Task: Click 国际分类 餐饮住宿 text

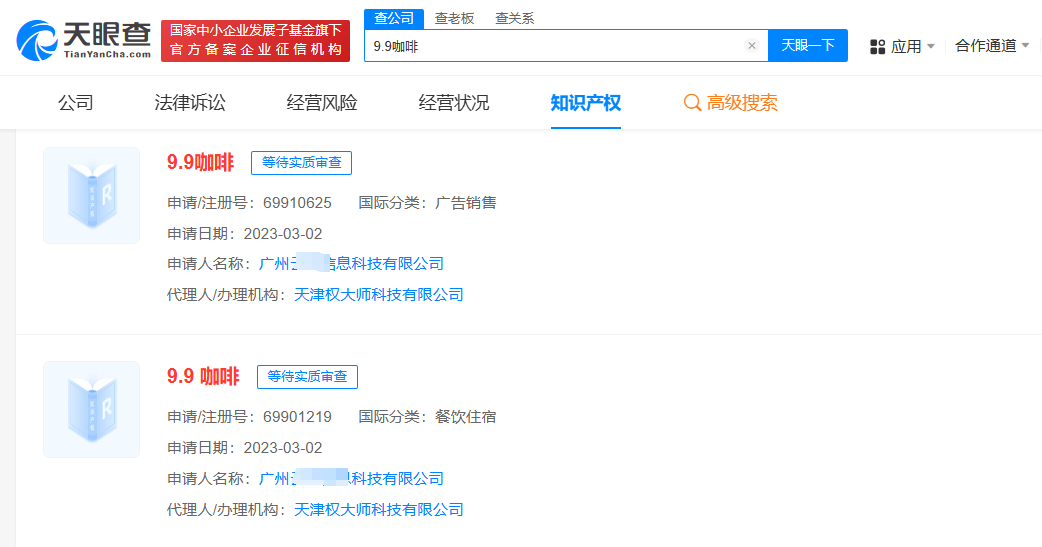Action: tap(427, 417)
